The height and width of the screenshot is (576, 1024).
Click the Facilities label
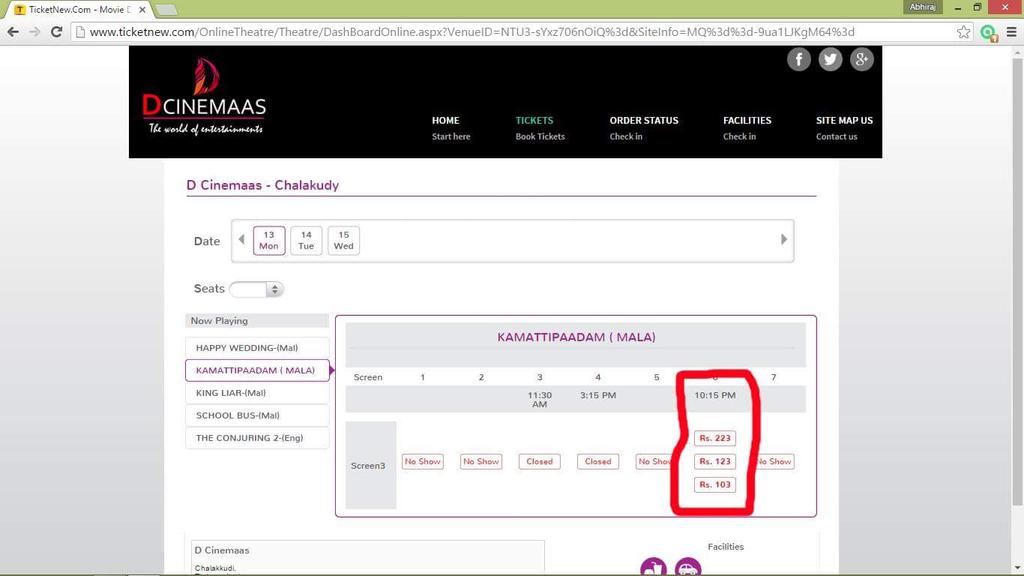tap(726, 547)
